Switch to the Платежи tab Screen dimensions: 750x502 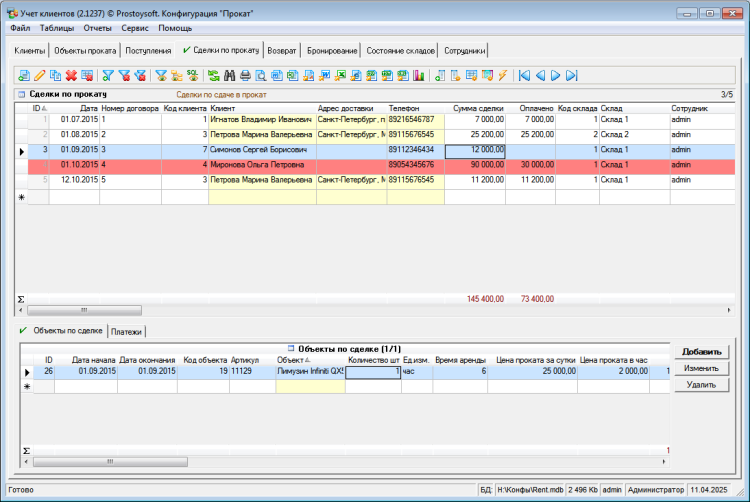(x=126, y=332)
